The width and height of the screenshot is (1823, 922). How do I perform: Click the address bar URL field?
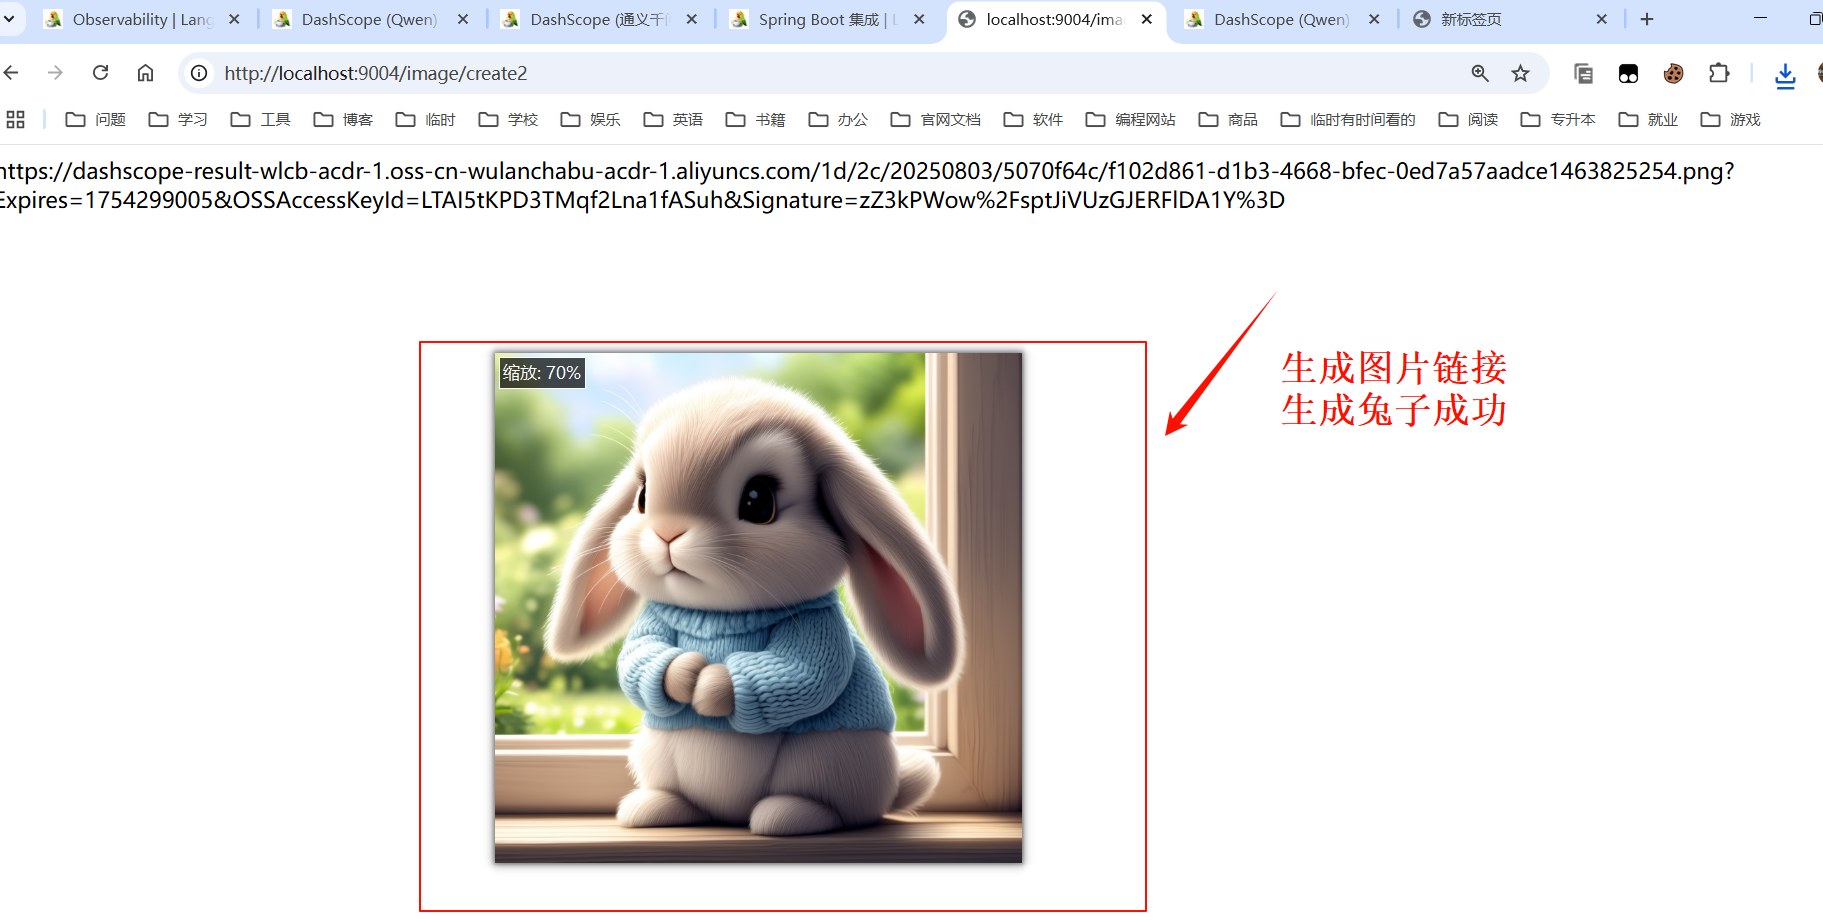click(x=800, y=73)
